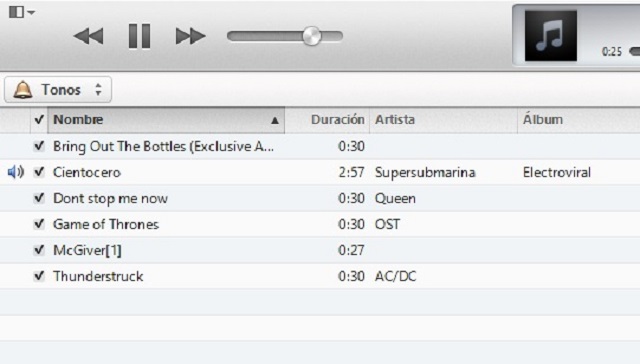The image size is (640, 364).
Task: Click the 0:30 duration of Thunderstruck
Action: tap(351, 276)
